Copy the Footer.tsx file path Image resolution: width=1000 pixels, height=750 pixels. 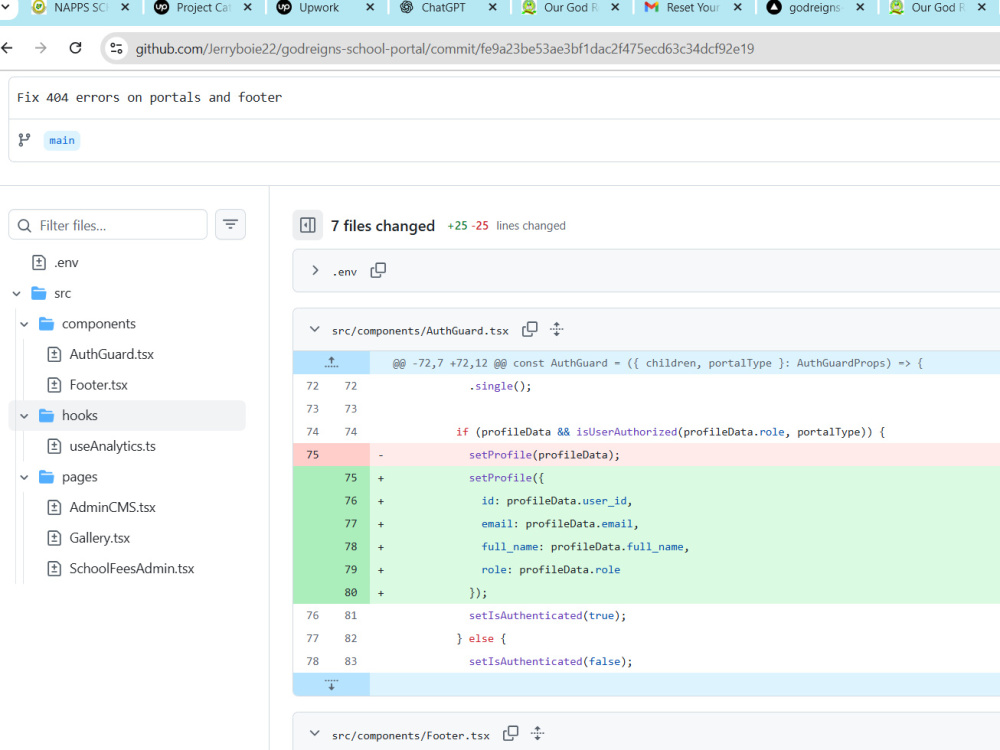(511, 733)
